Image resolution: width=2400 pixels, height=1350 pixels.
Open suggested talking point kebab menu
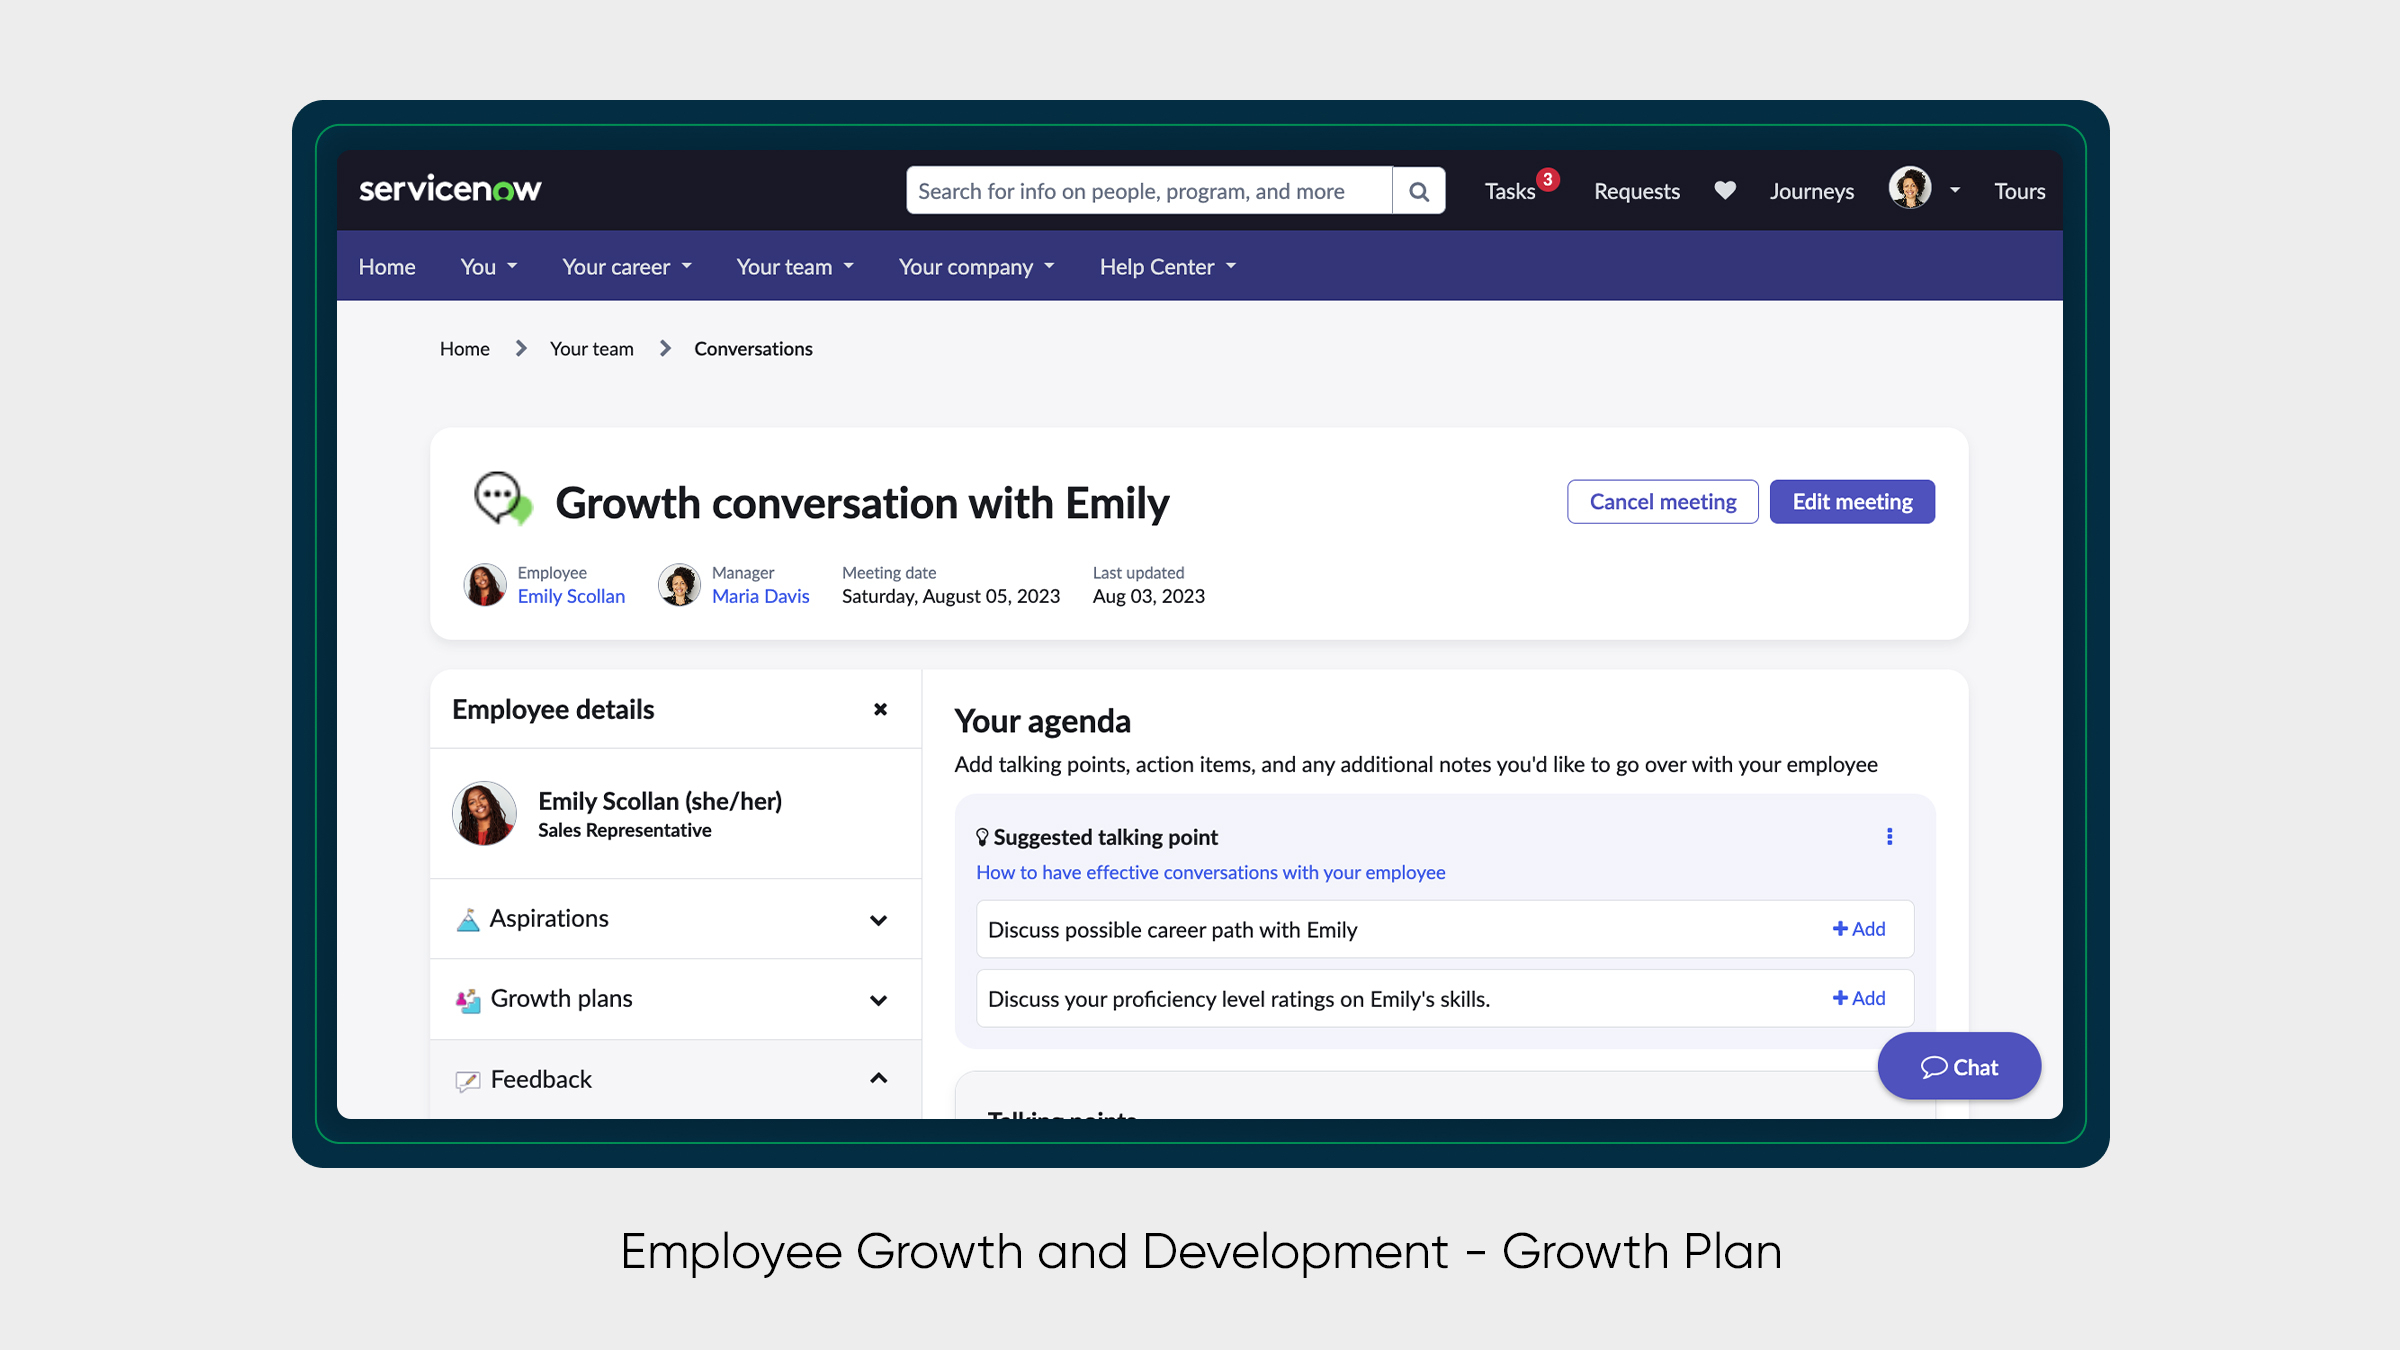point(1889,837)
